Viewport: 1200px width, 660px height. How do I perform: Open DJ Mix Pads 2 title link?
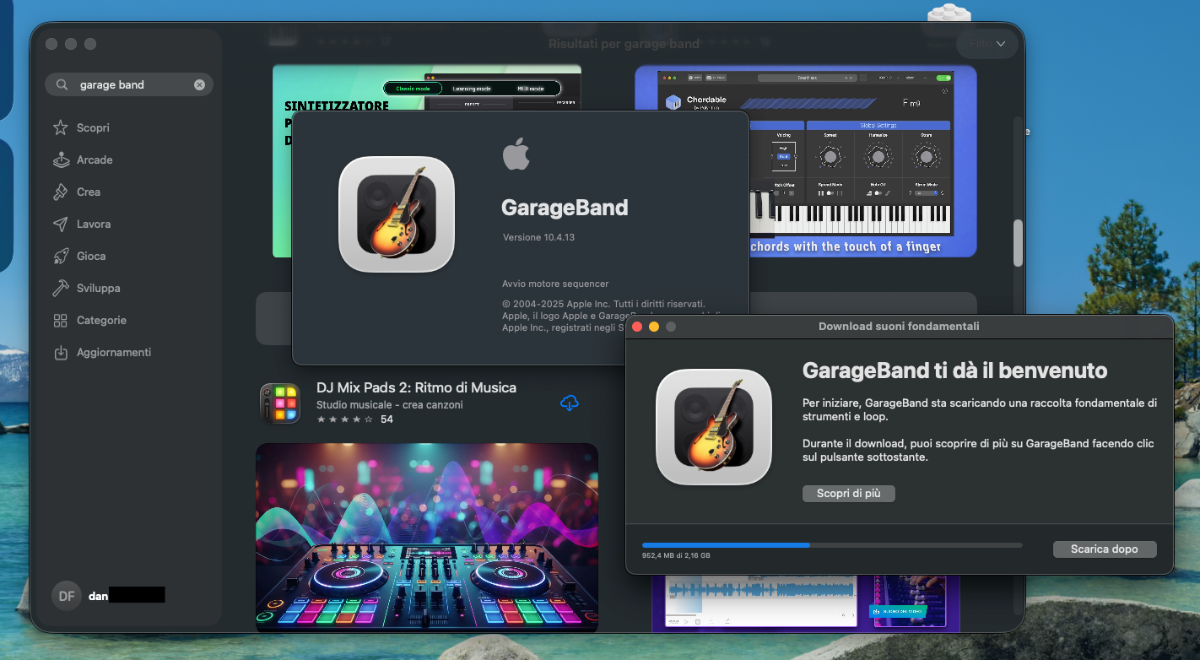pyautogui.click(x=416, y=387)
